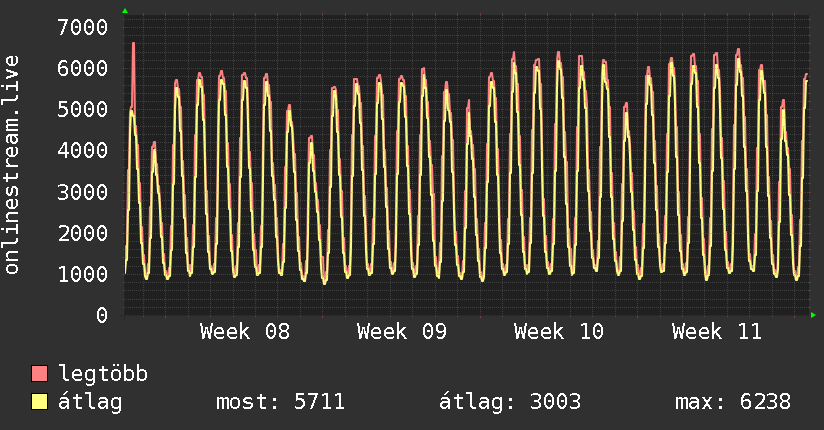Viewport: 824px width, 430px height.
Task: Click the 1000 y-axis tick label
Action: click(x=82, y=274)
